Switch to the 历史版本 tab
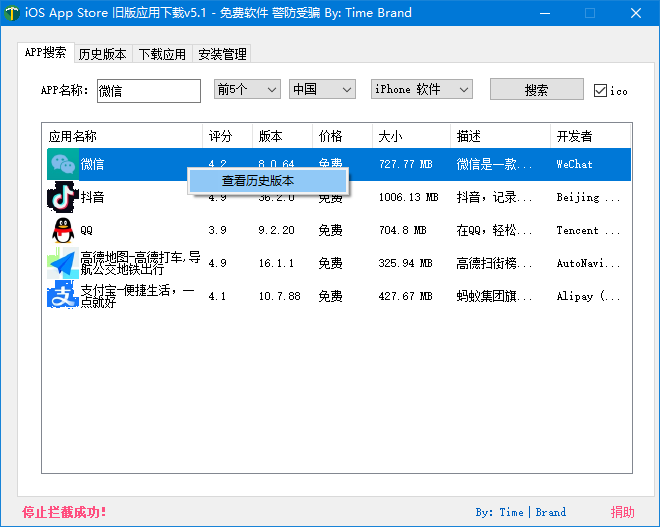 (102, 54)
